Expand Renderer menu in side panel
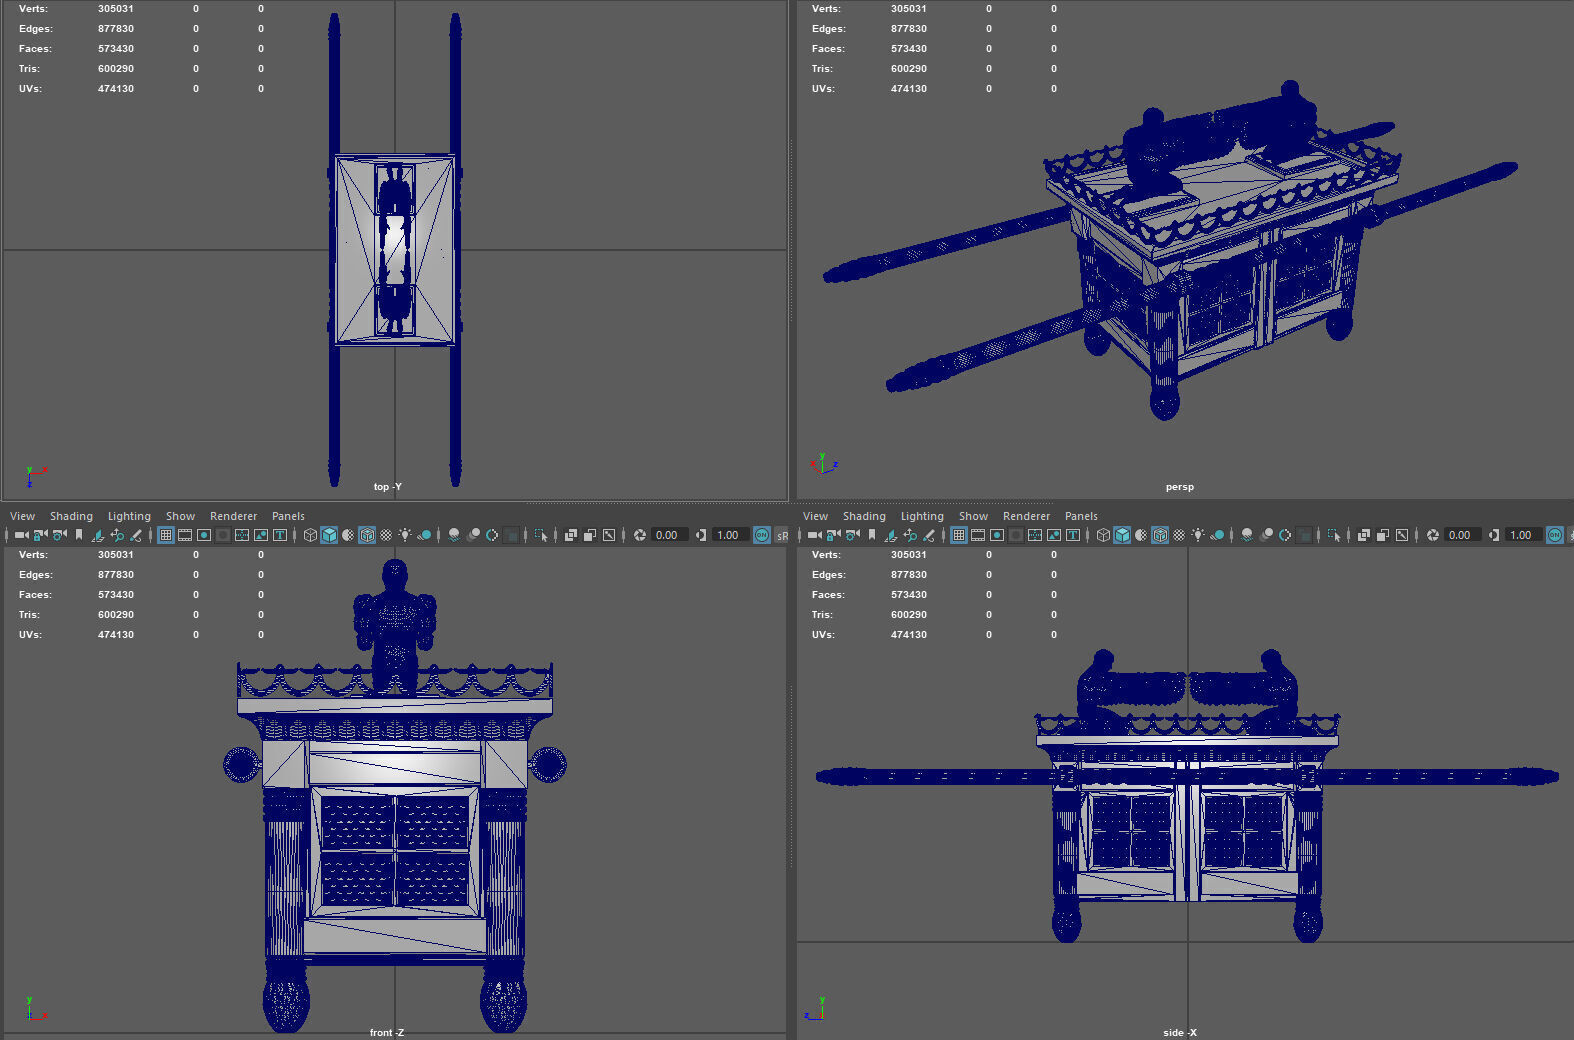1574x1040 pixels. [x=1026, y=516]
